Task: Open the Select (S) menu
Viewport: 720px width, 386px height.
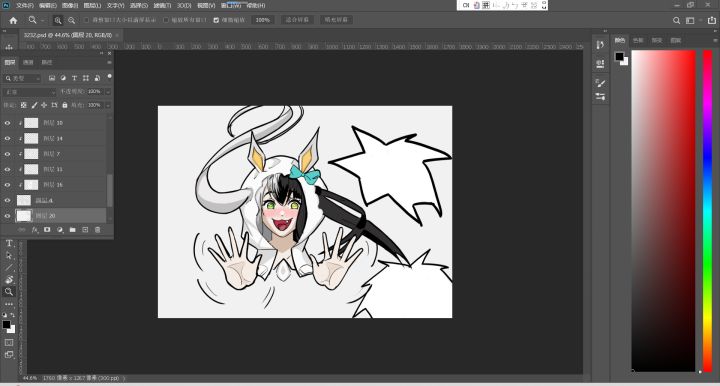Action: pyautogui.click(x=139, y=6)
